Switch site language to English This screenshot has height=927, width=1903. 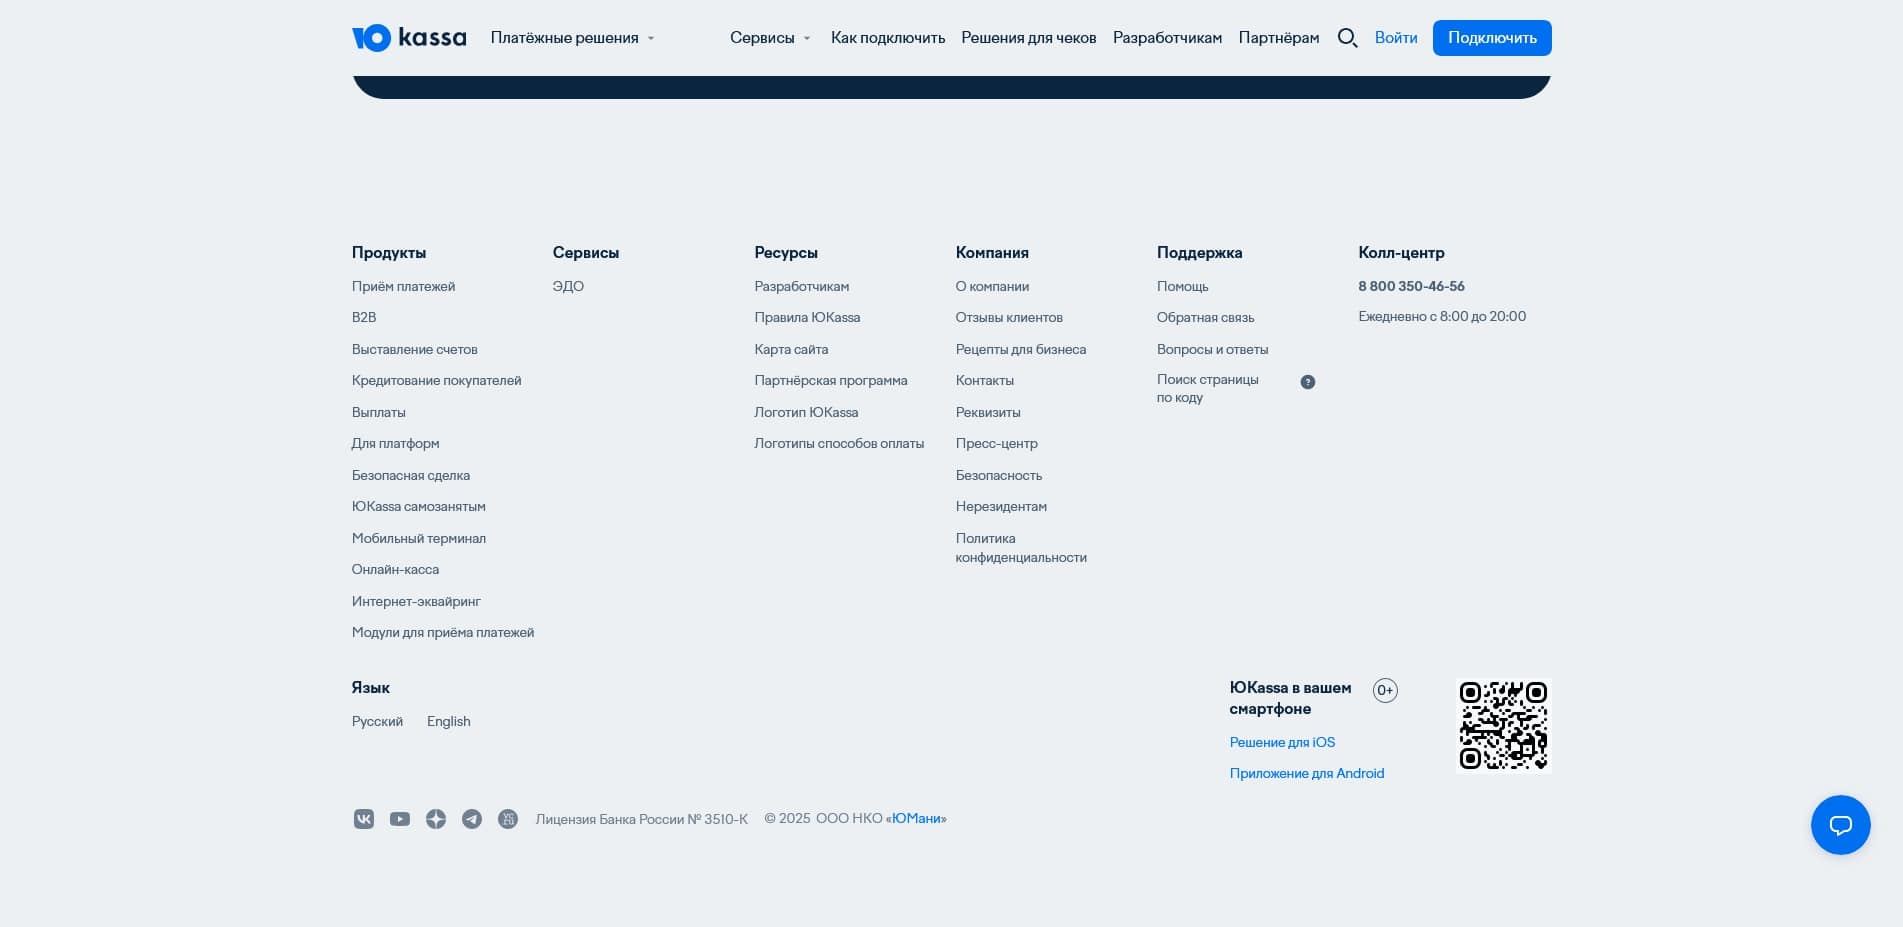(448, 721)
